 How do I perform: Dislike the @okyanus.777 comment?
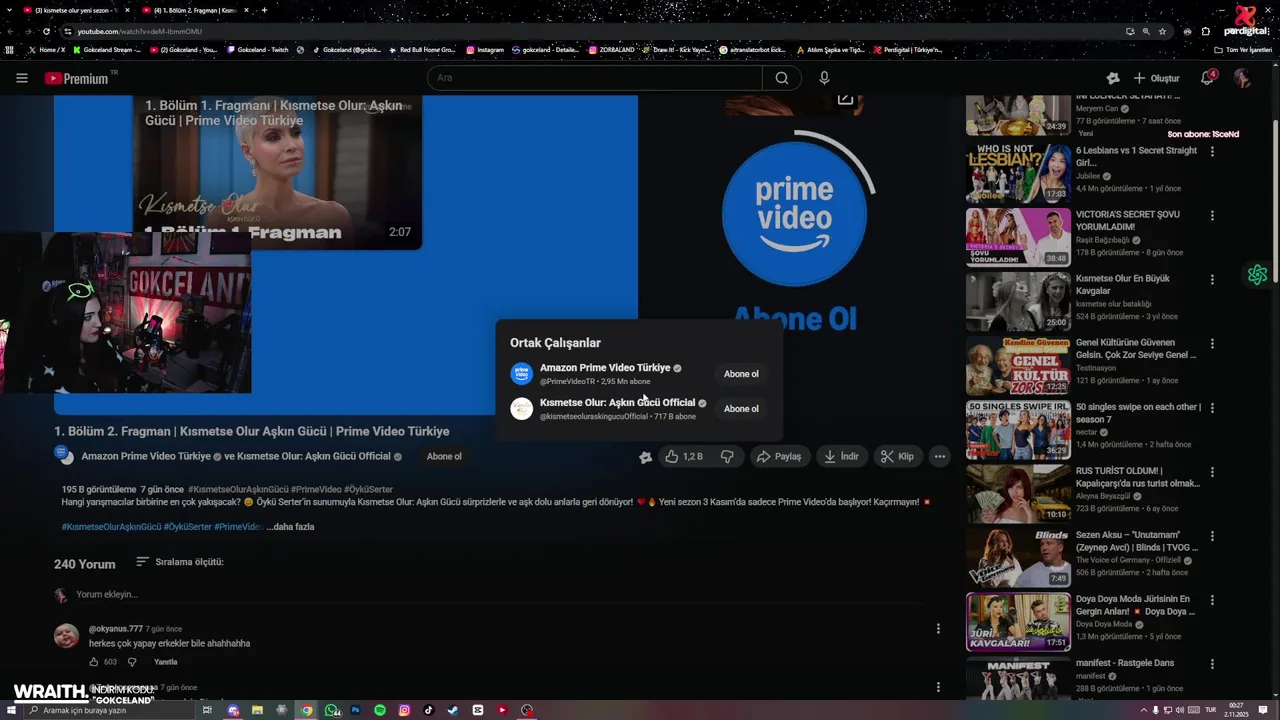tap(132, 662)
